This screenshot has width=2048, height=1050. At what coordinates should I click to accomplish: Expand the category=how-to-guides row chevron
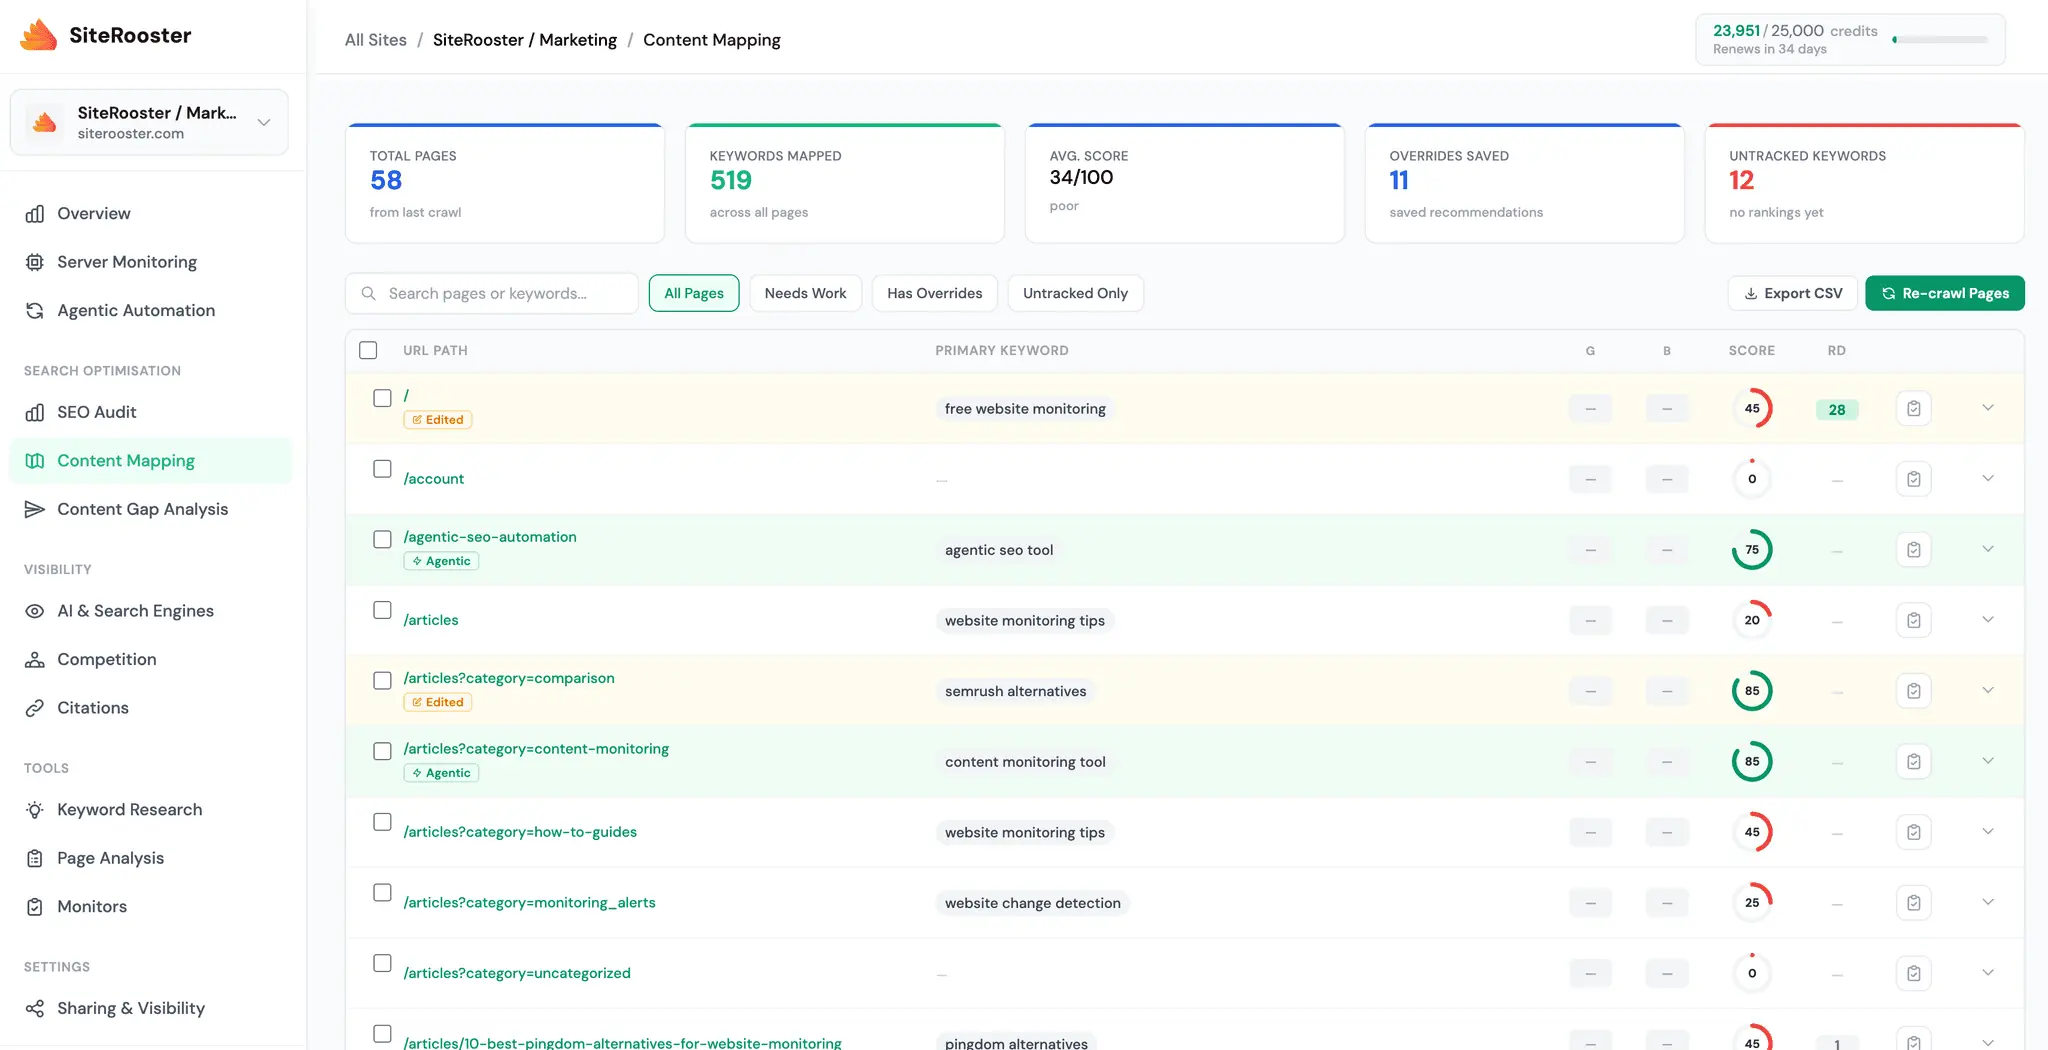[x=1988, y=832]
